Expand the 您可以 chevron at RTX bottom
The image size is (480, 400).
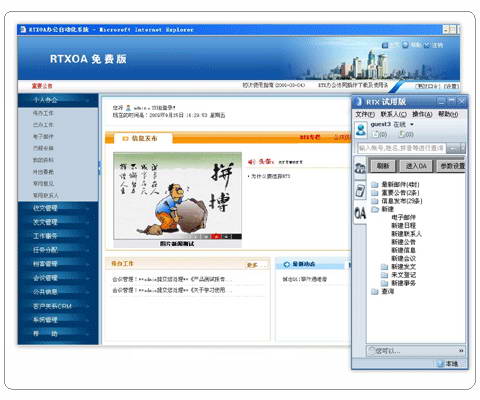tap(461, 351)
